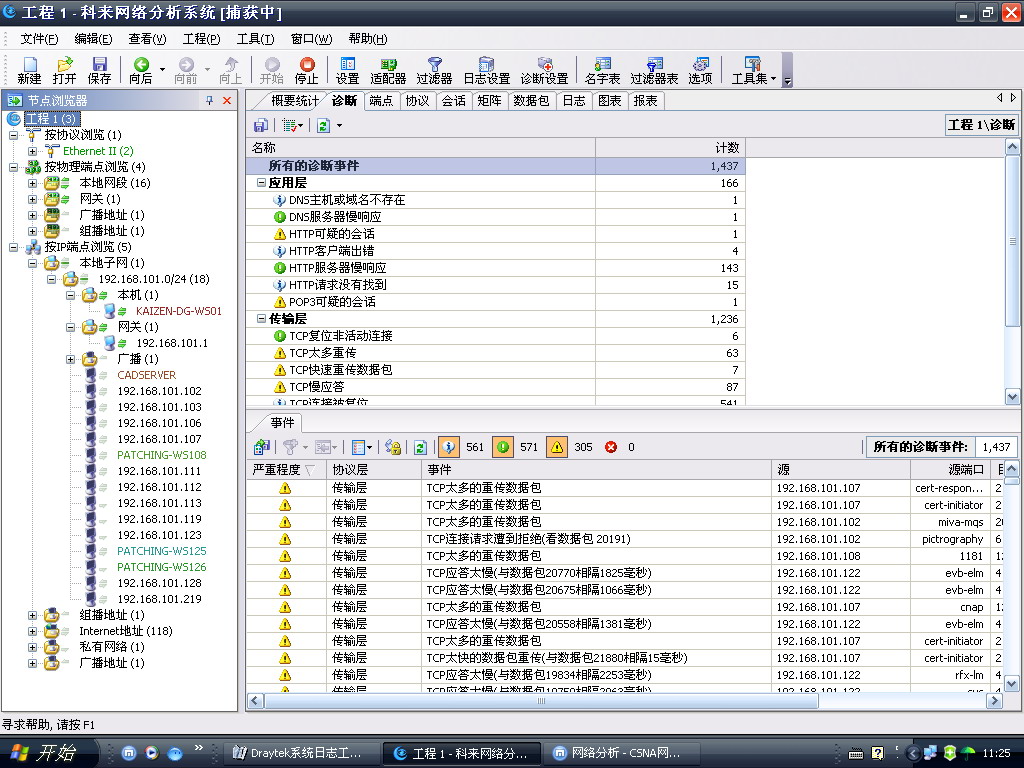Open the 工具集 toolbar dropdown
Viewport: 1024px width, 768px height.
[753, 70]
